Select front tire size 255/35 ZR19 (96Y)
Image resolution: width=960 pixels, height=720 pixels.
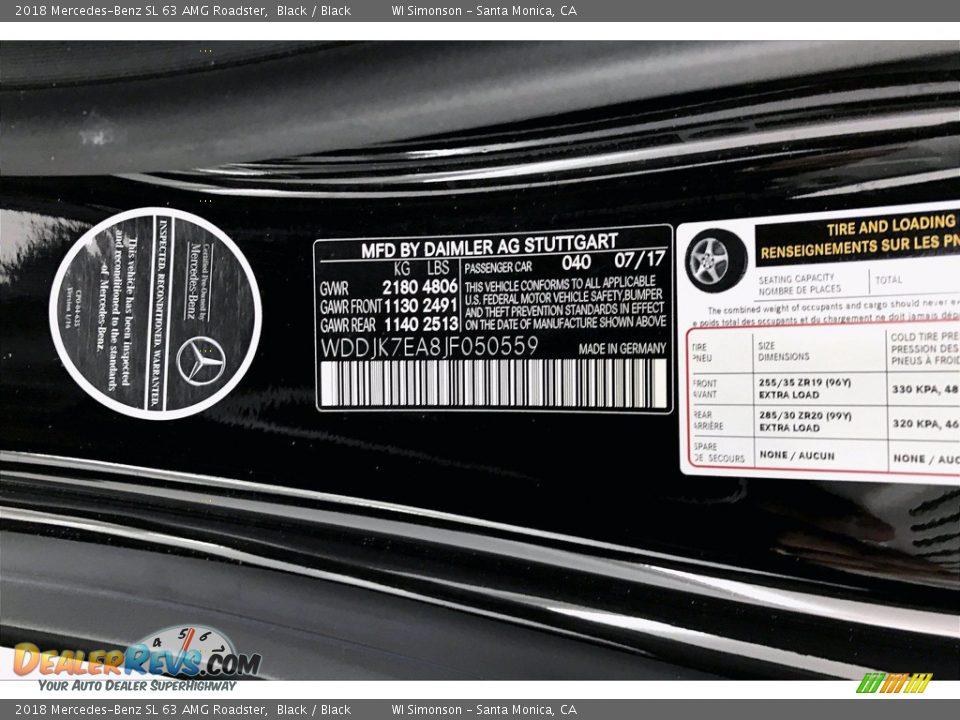click(805, 383)
